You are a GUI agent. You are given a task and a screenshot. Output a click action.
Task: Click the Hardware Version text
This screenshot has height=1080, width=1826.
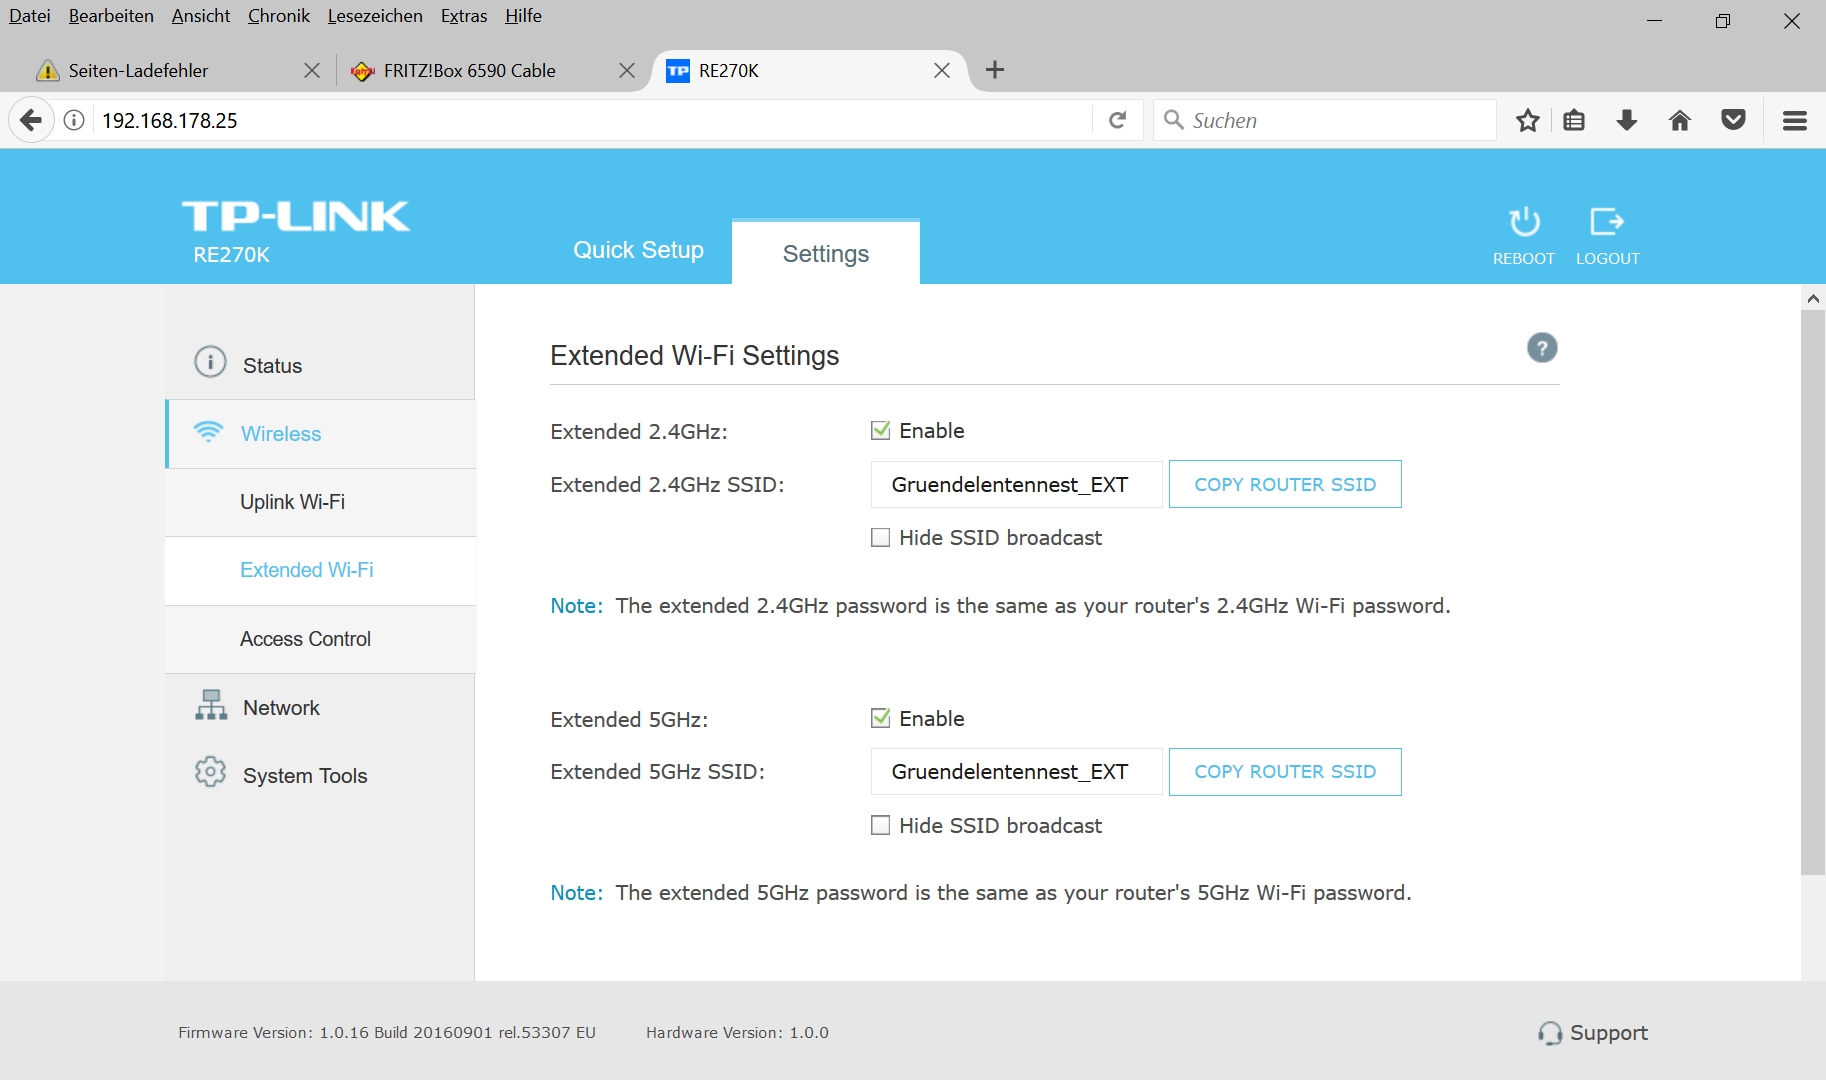tap(737, 1033)
